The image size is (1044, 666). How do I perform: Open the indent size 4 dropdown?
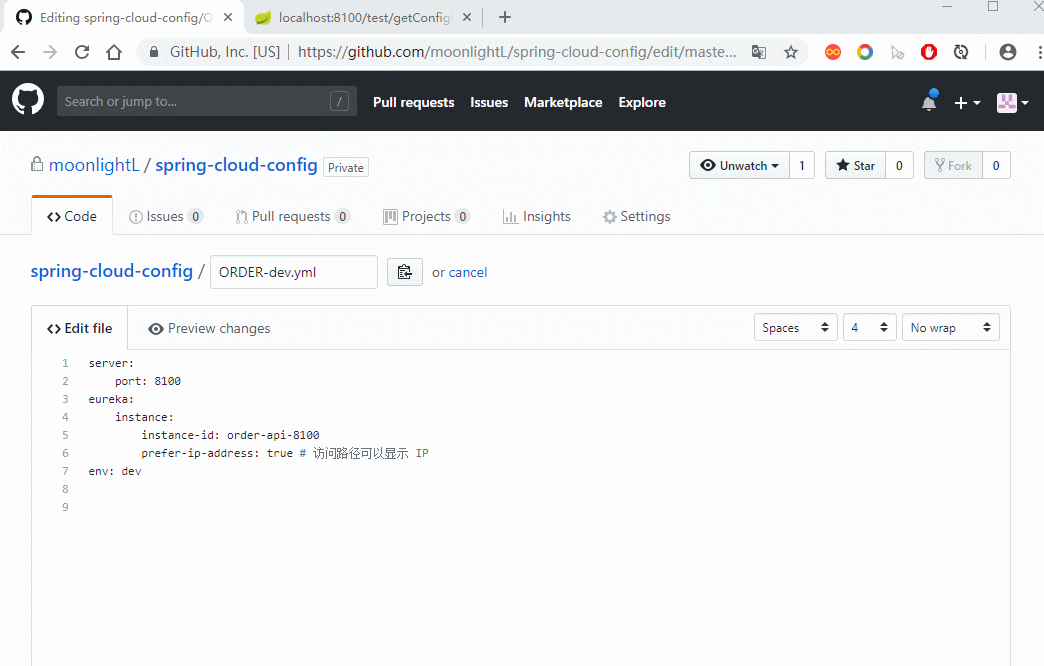pyautogui.click(x=870, y=328)
